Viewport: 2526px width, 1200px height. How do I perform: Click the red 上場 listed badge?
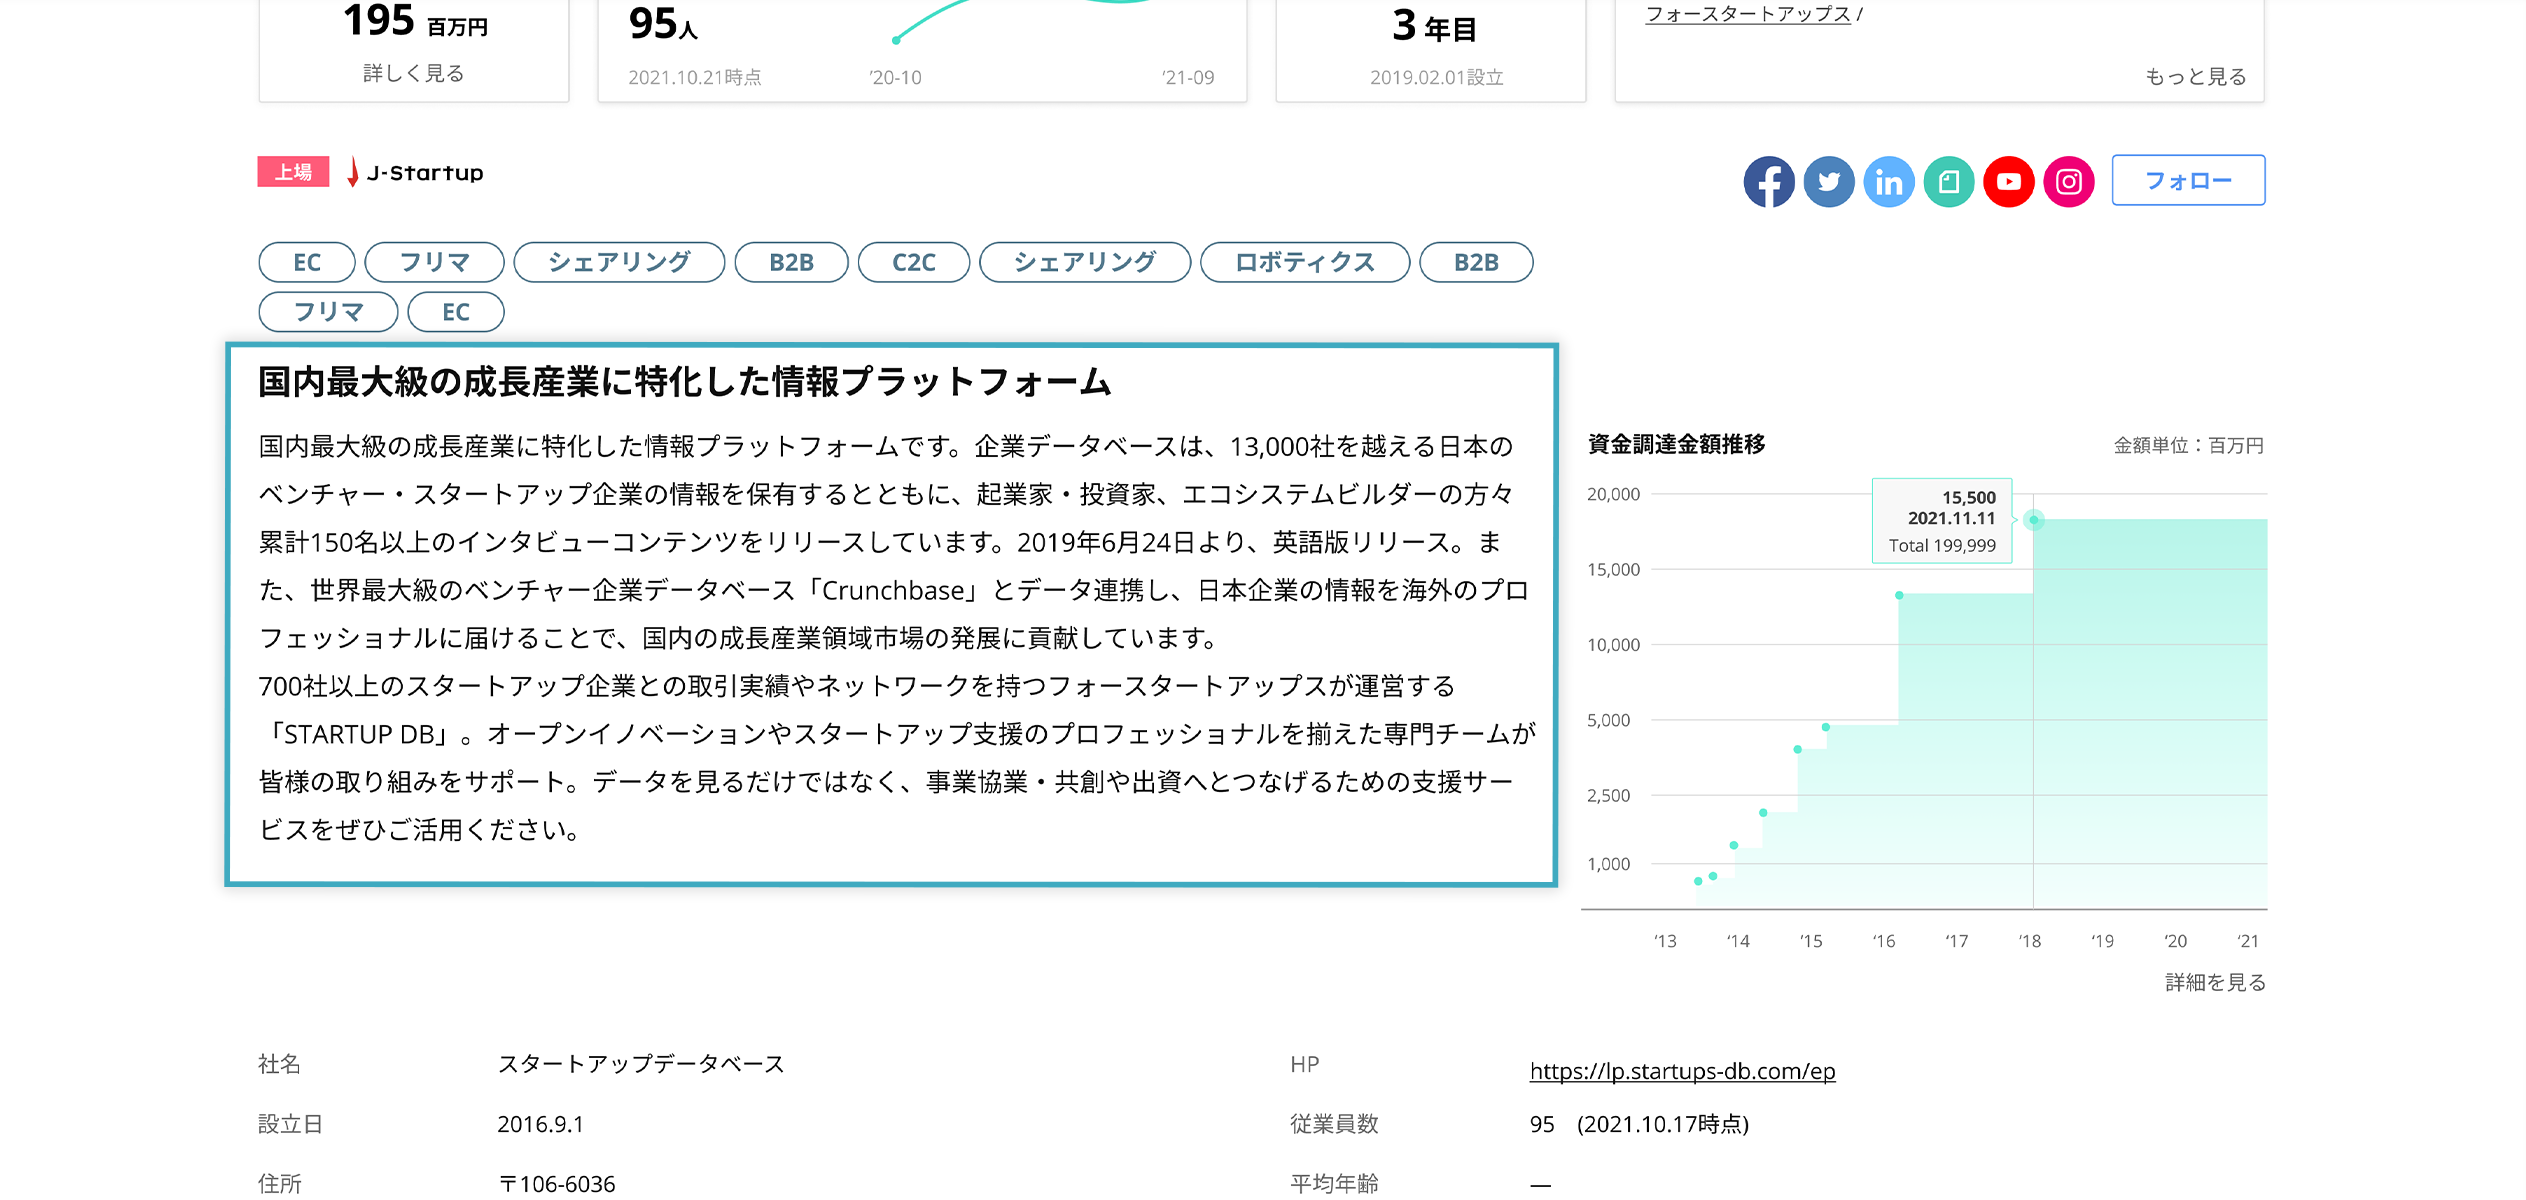pyautogui.click(x=293, y=171)
